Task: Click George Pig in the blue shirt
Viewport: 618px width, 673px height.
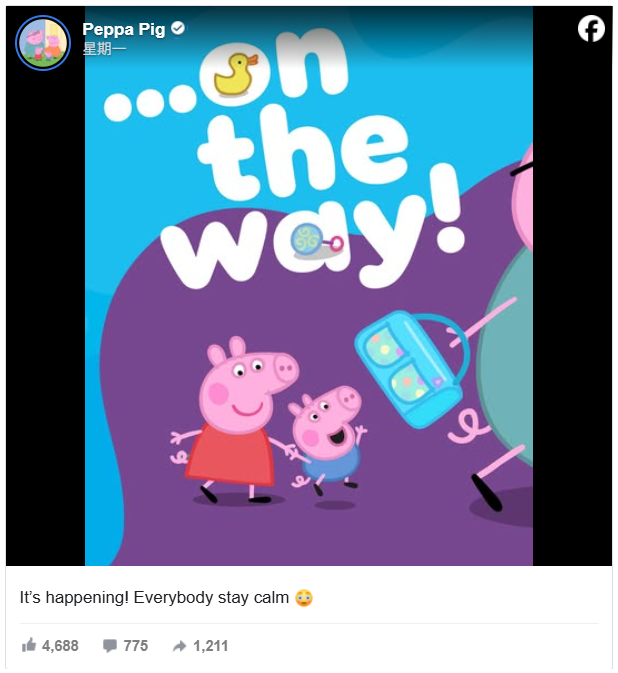Action: tap(328, 440)
